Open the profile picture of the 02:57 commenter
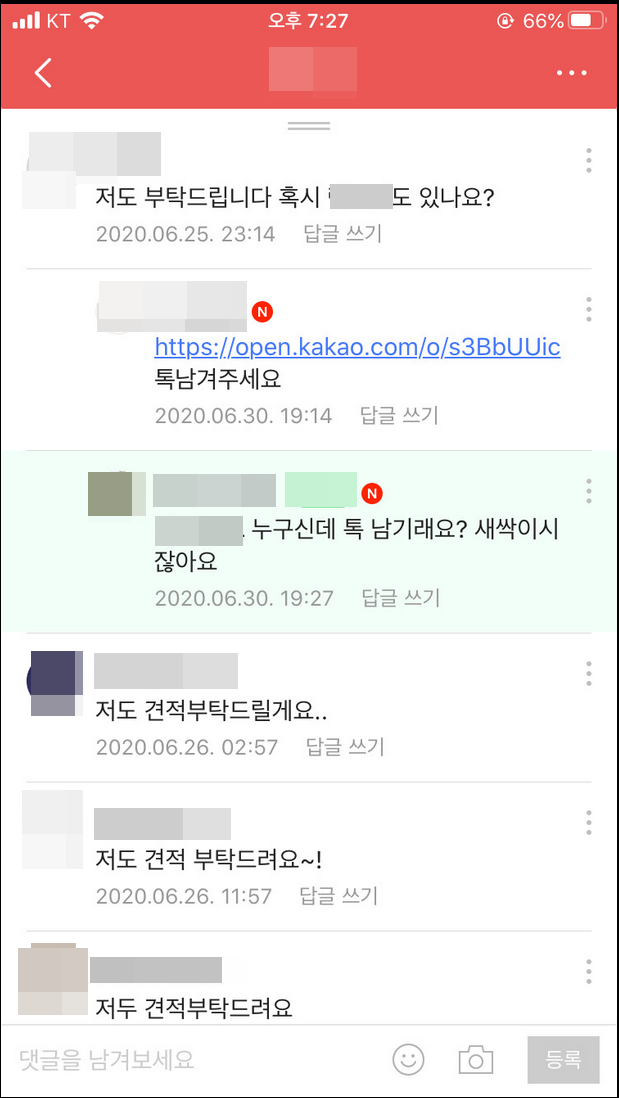The height and width of the screenshot is (1098, 619). [53, 681]
